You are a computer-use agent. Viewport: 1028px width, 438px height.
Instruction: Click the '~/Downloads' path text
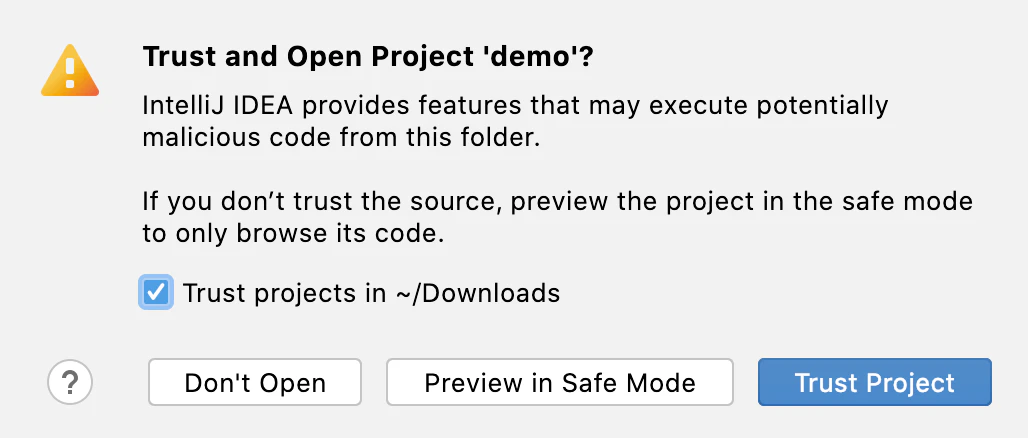477,293
